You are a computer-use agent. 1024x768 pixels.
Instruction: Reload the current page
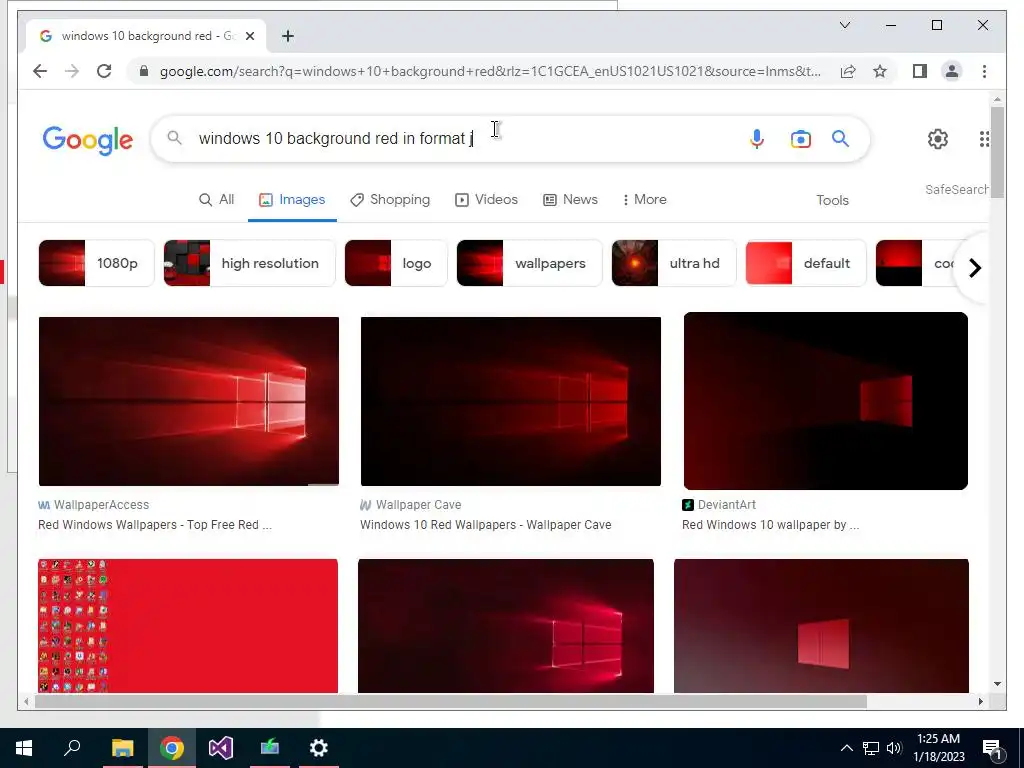pos(104,71)
